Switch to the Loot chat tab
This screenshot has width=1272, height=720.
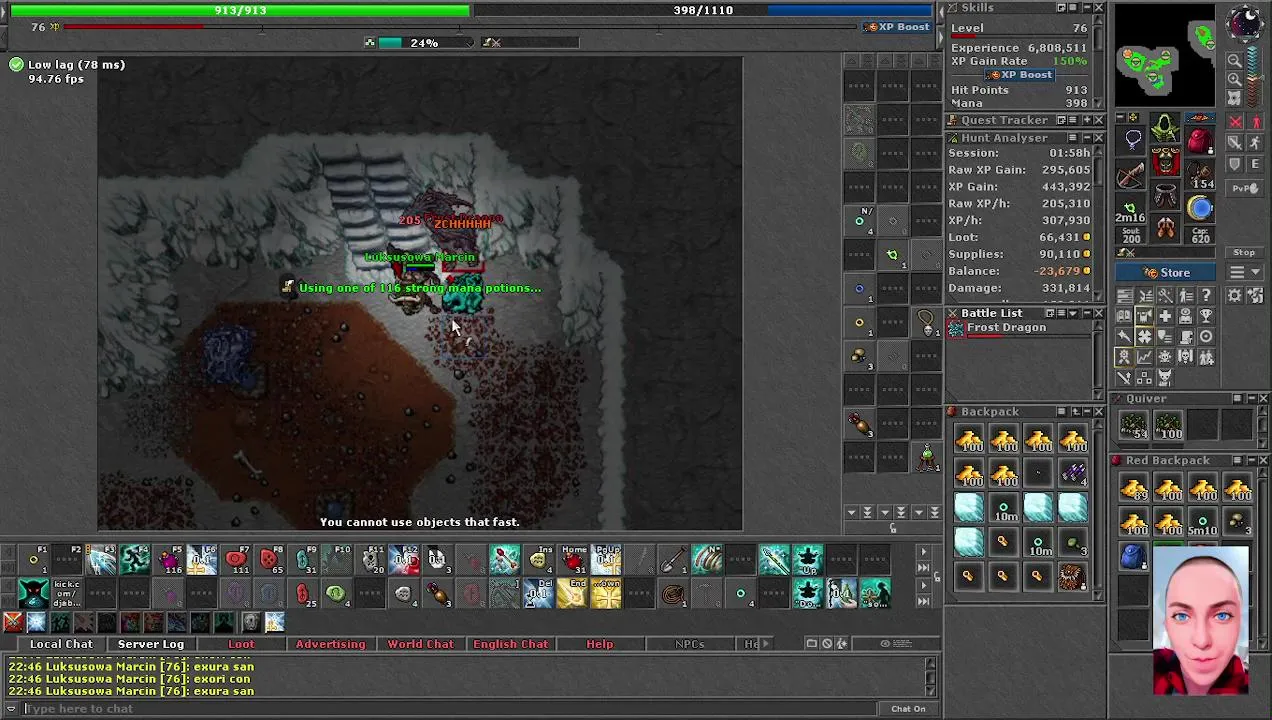(241, 644)
